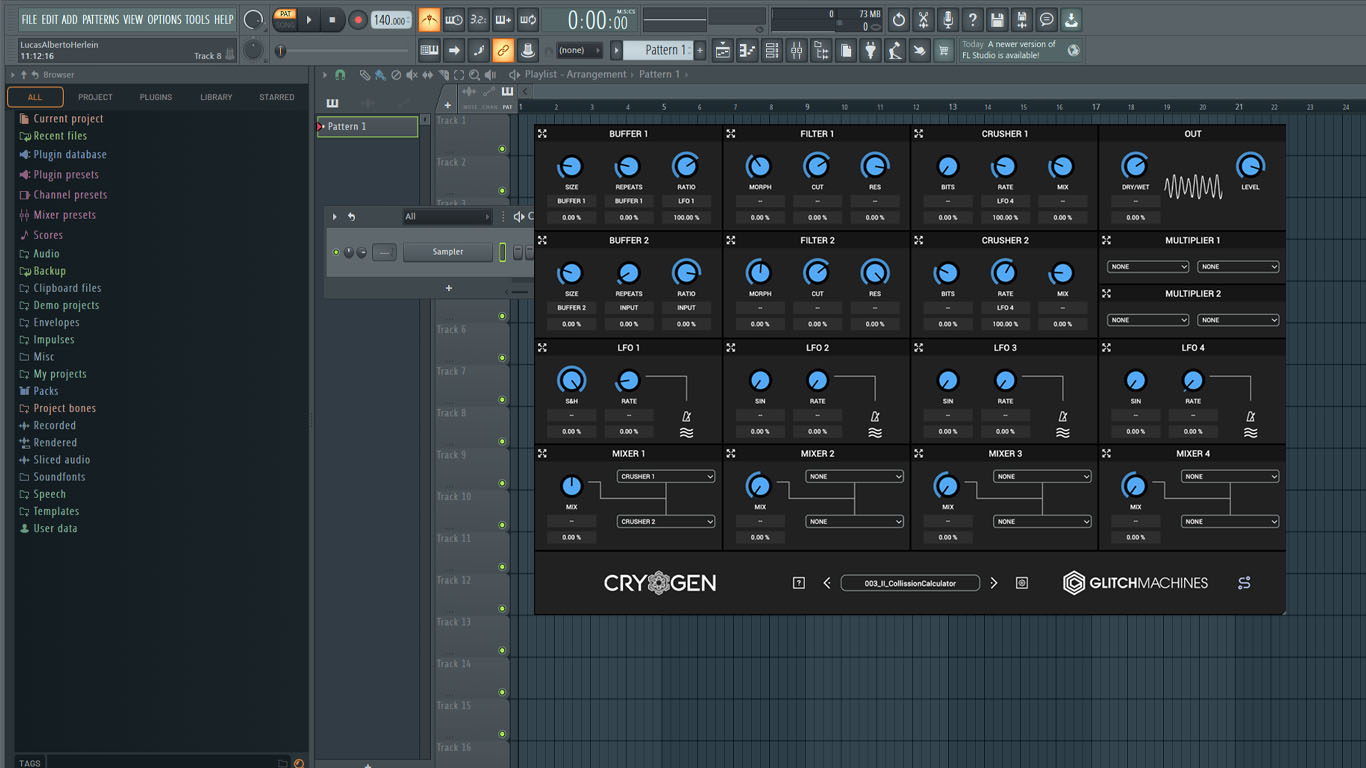
Task: Open the MULTIPLIER 1 left NONE dropdown
Action: pos(1148,267)
